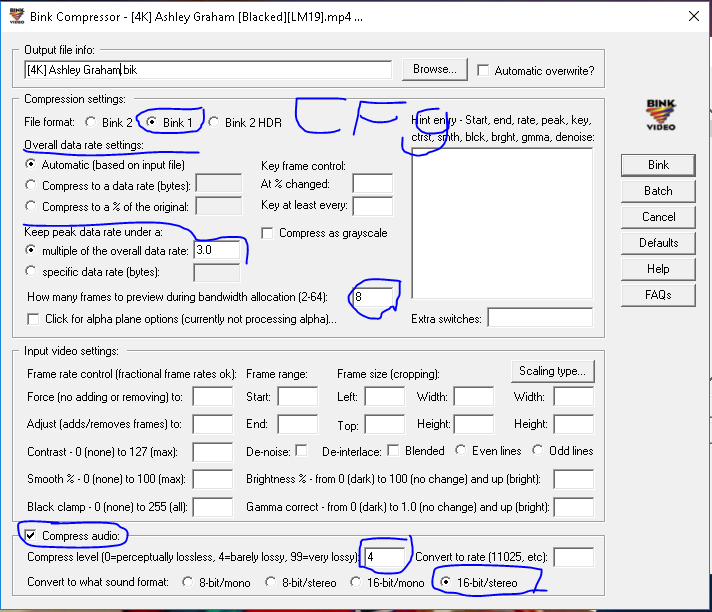The width and height of the screenshot is (712, 612).
Task: Close the Bink Compressor window
Action: [693, 16]
